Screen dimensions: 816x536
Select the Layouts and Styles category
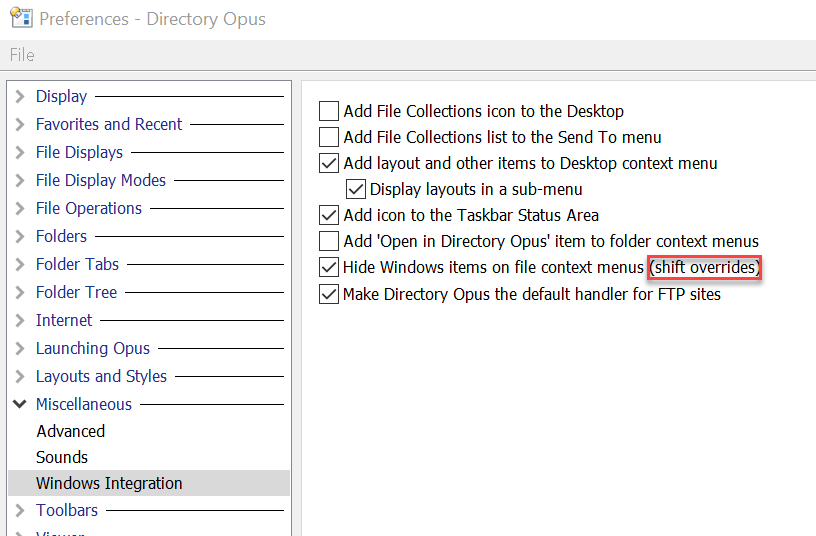point(101,376)
